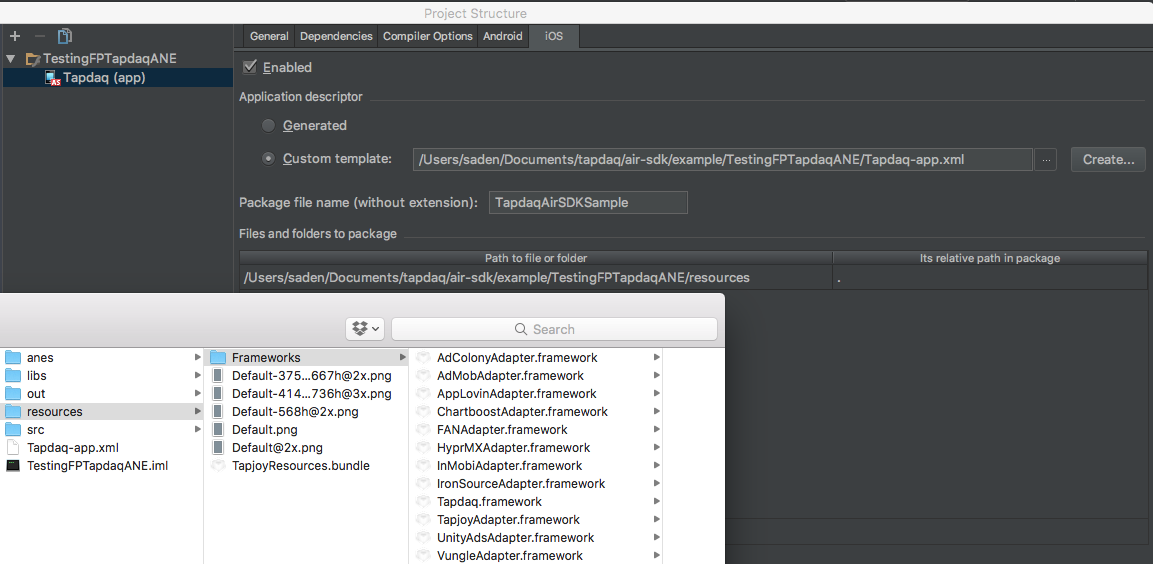The width and height of the screenshot is (1153, 564).
Task: Click the Default-568h@2x.png file icon
Action: pos(218,412)
